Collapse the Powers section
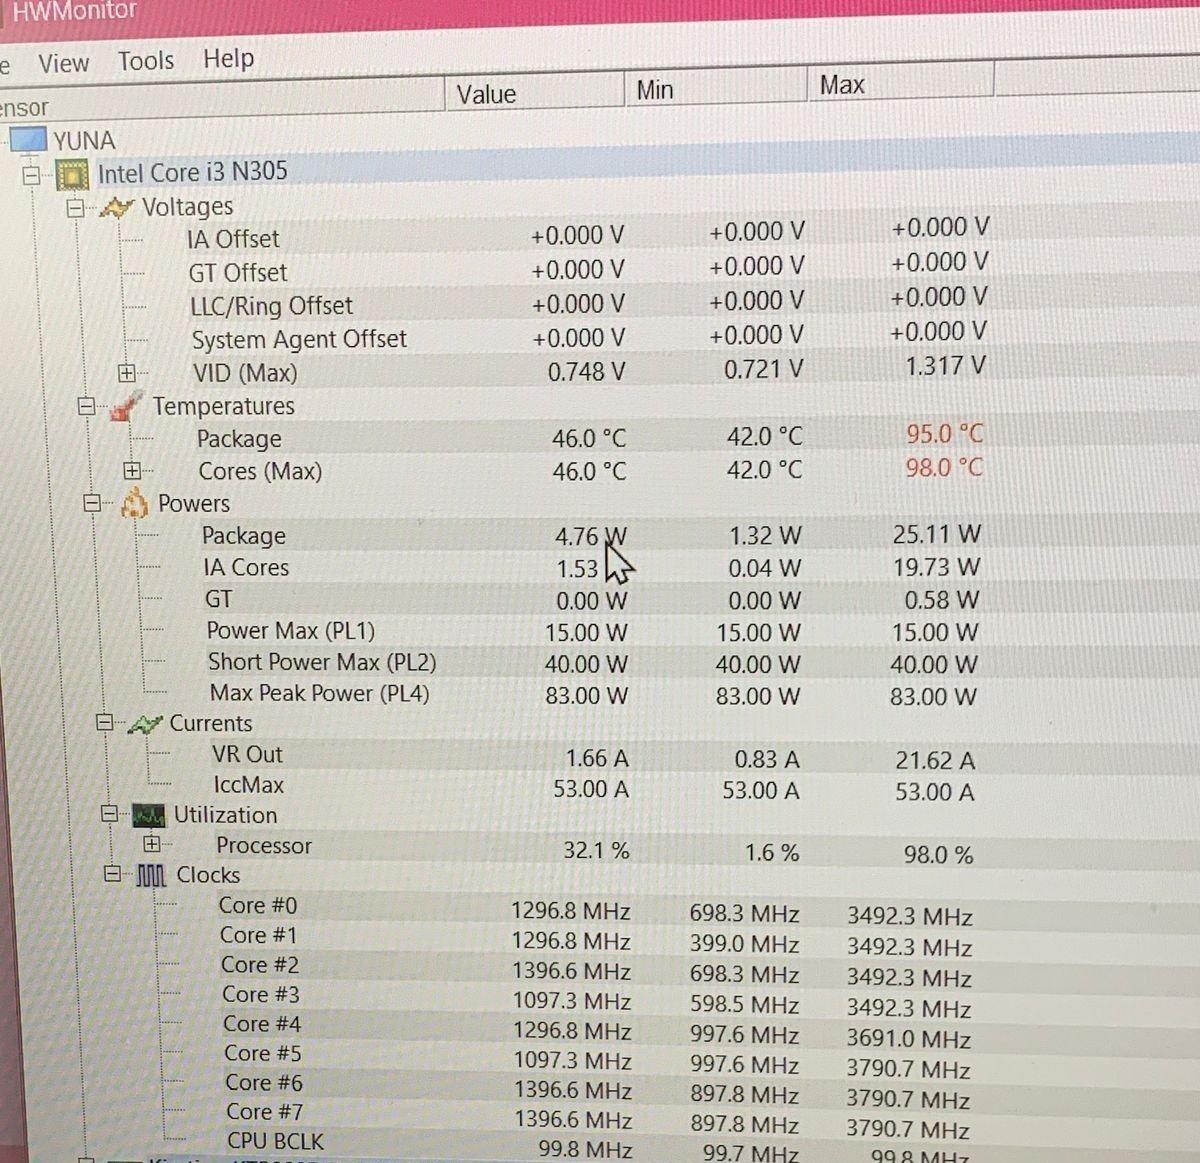The width and height of the screenshot is (1200, 1163). coord(93,503)
